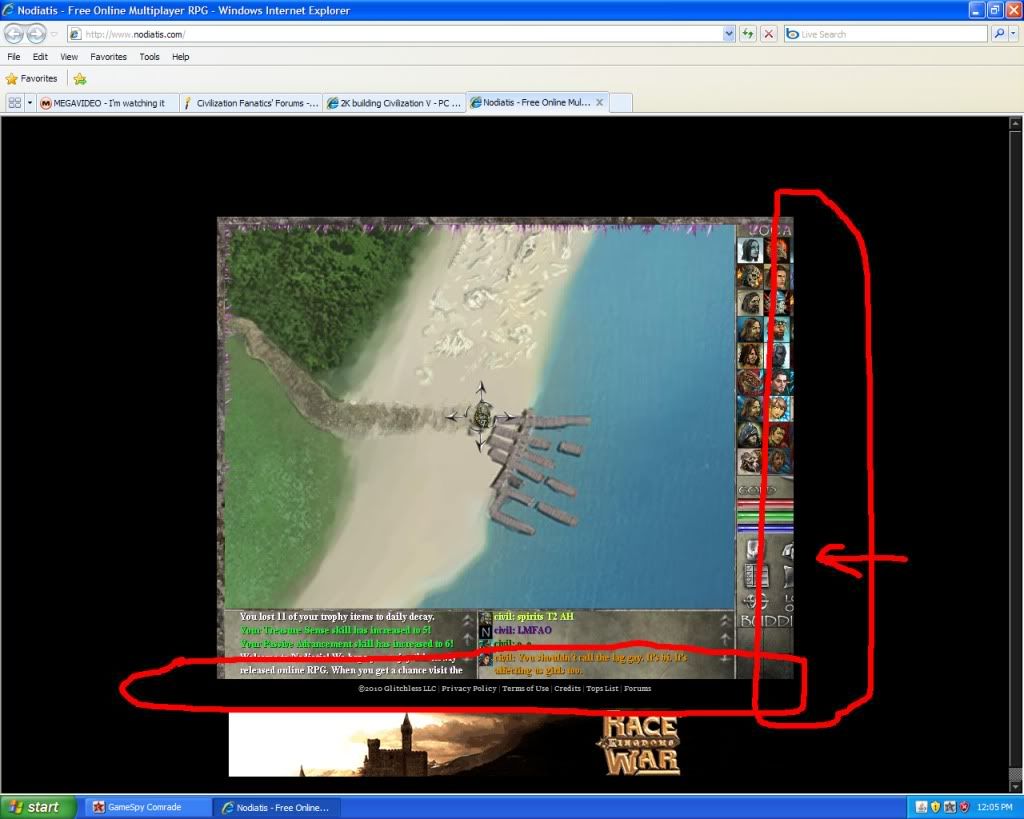This screenshot has height=819, width=1024.
Task: Click the green bar in game sidebar
Action: (x=765, y=517)
